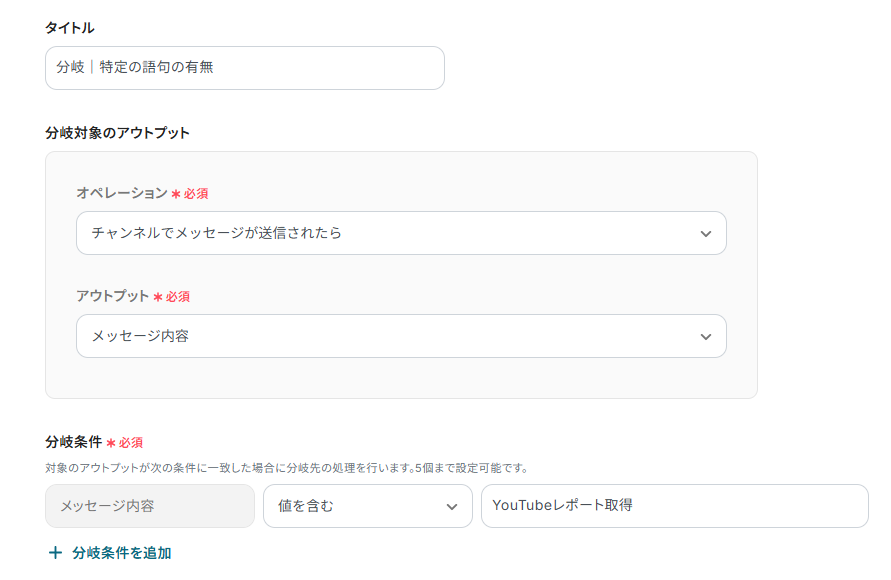
Task: Click the chevron arrow in the アウトプット dropdown
Action: pyautogui.click(x=706, y=337)
